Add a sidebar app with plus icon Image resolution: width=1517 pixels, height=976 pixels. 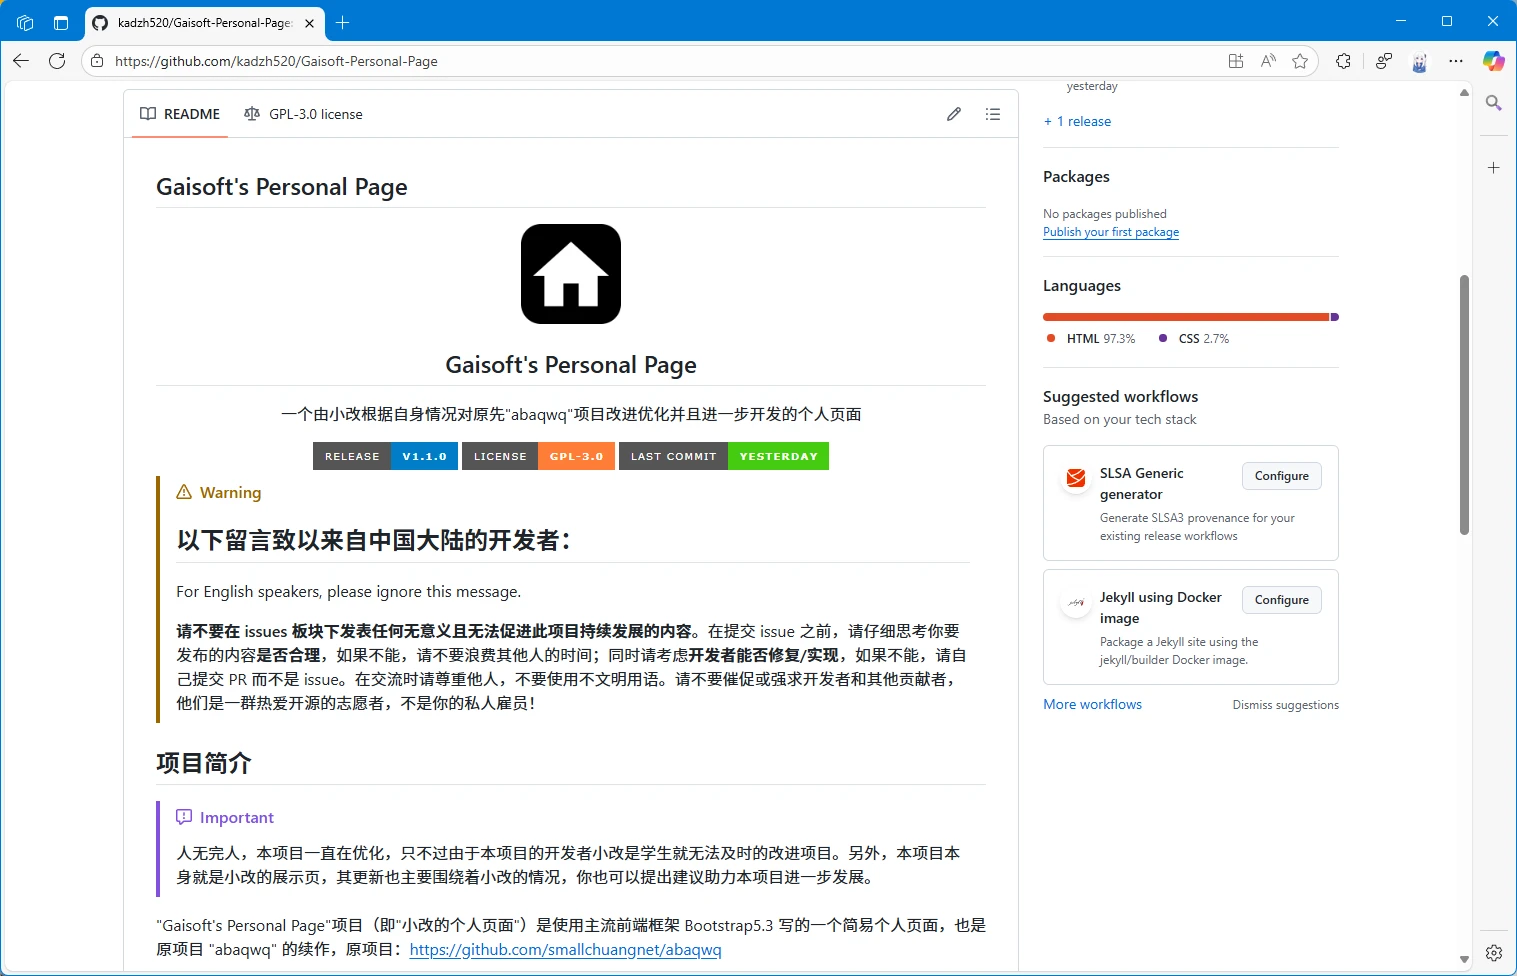1493,168
